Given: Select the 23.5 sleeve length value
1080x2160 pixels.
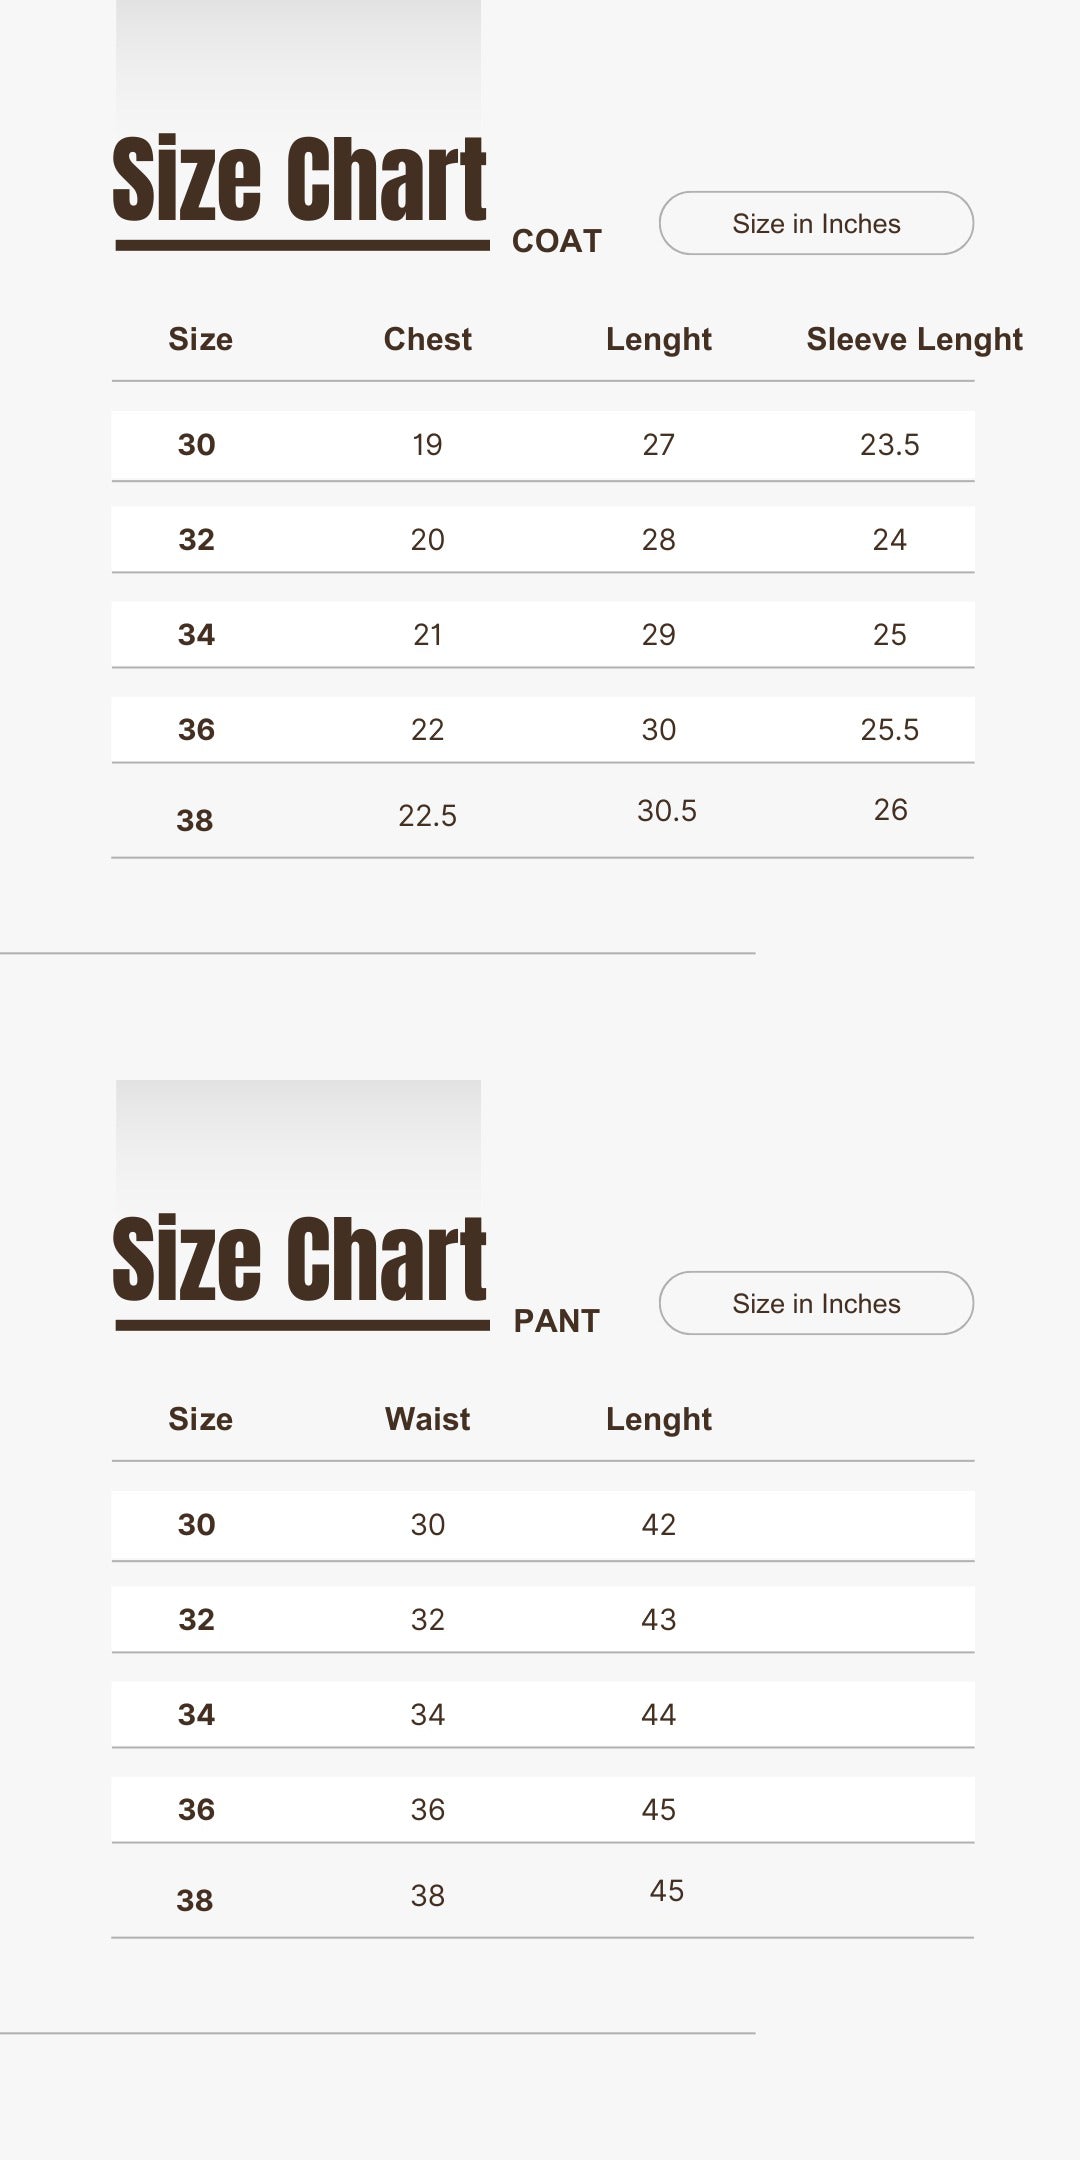Looking at the screenshot, I should [889, 445].
